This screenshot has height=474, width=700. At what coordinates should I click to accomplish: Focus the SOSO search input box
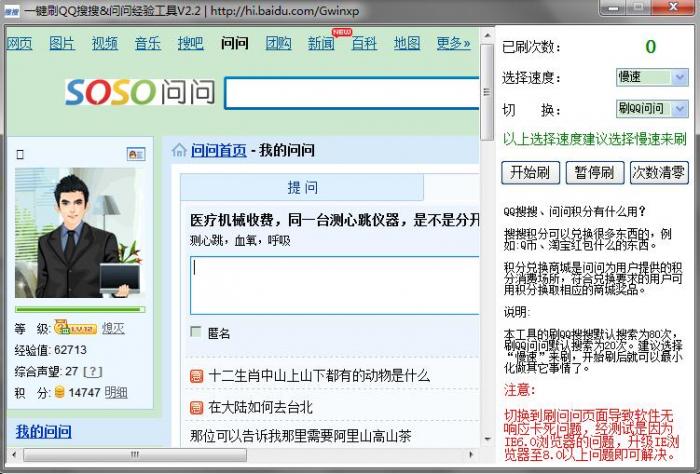coord(352,93)
